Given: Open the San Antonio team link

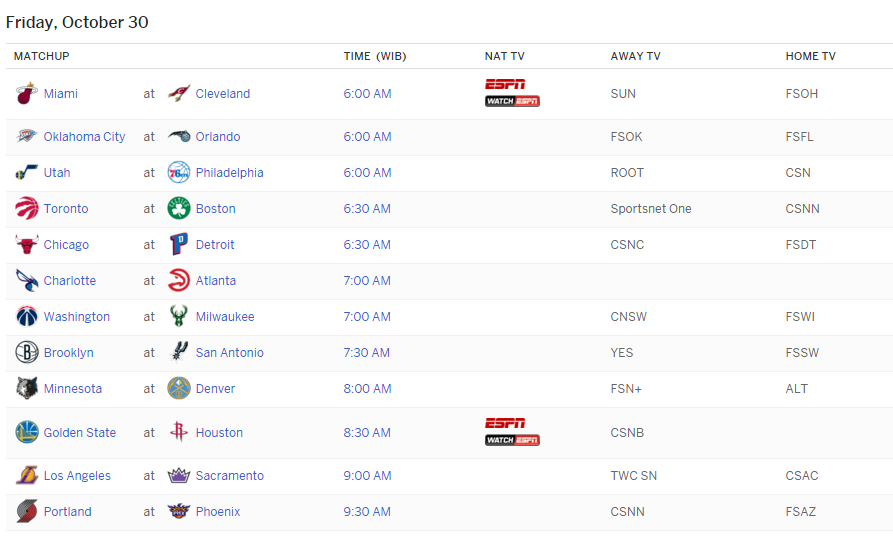Looking at the screenshot, I should pos(230,353).
